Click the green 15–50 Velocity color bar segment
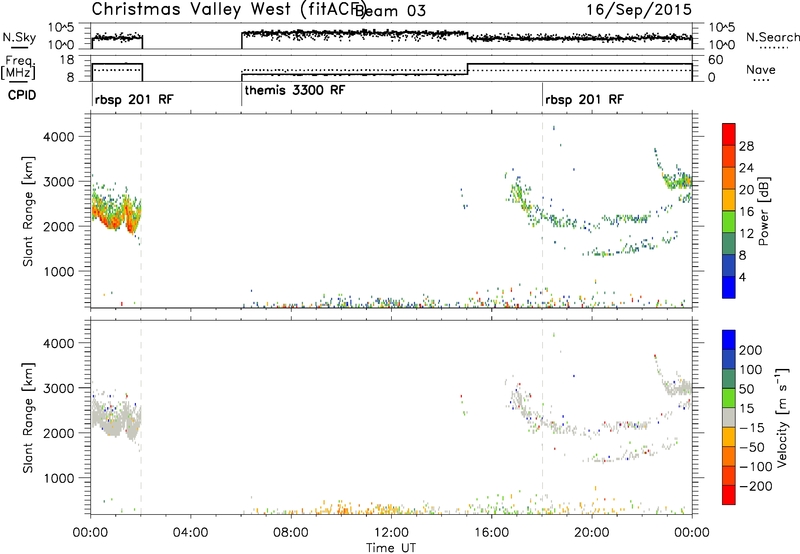 coord(729,398)
